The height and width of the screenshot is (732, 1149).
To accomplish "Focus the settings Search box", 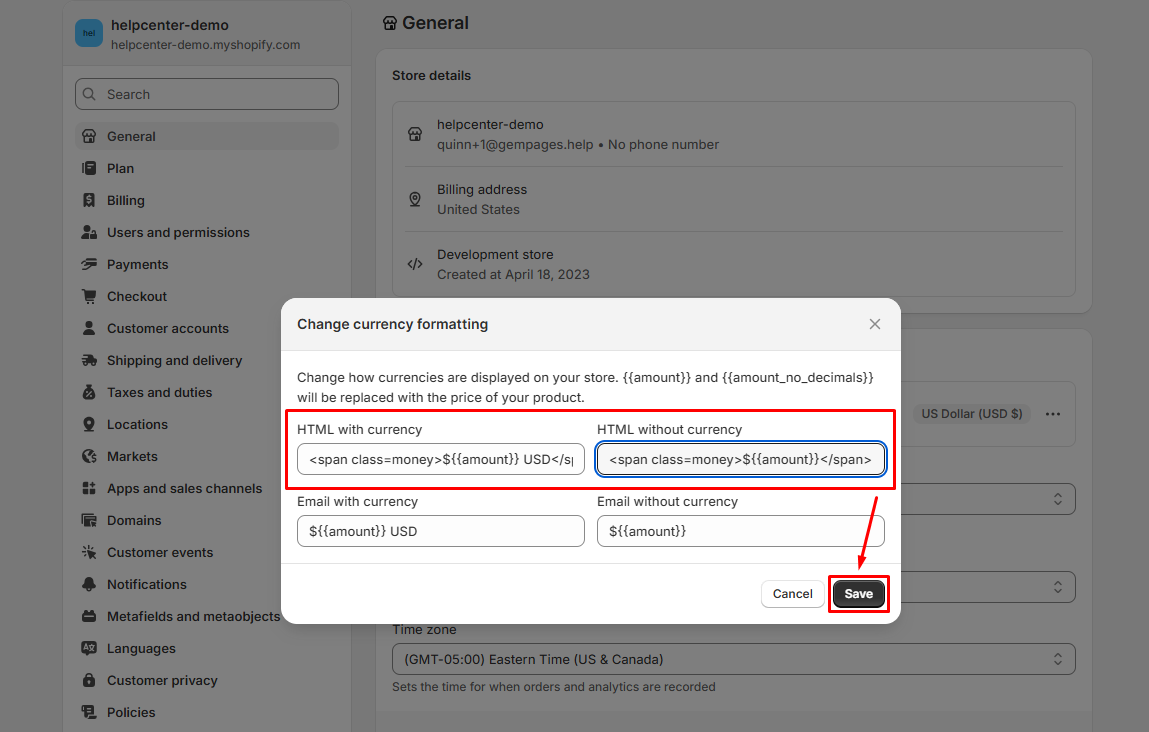I will 207,94.
